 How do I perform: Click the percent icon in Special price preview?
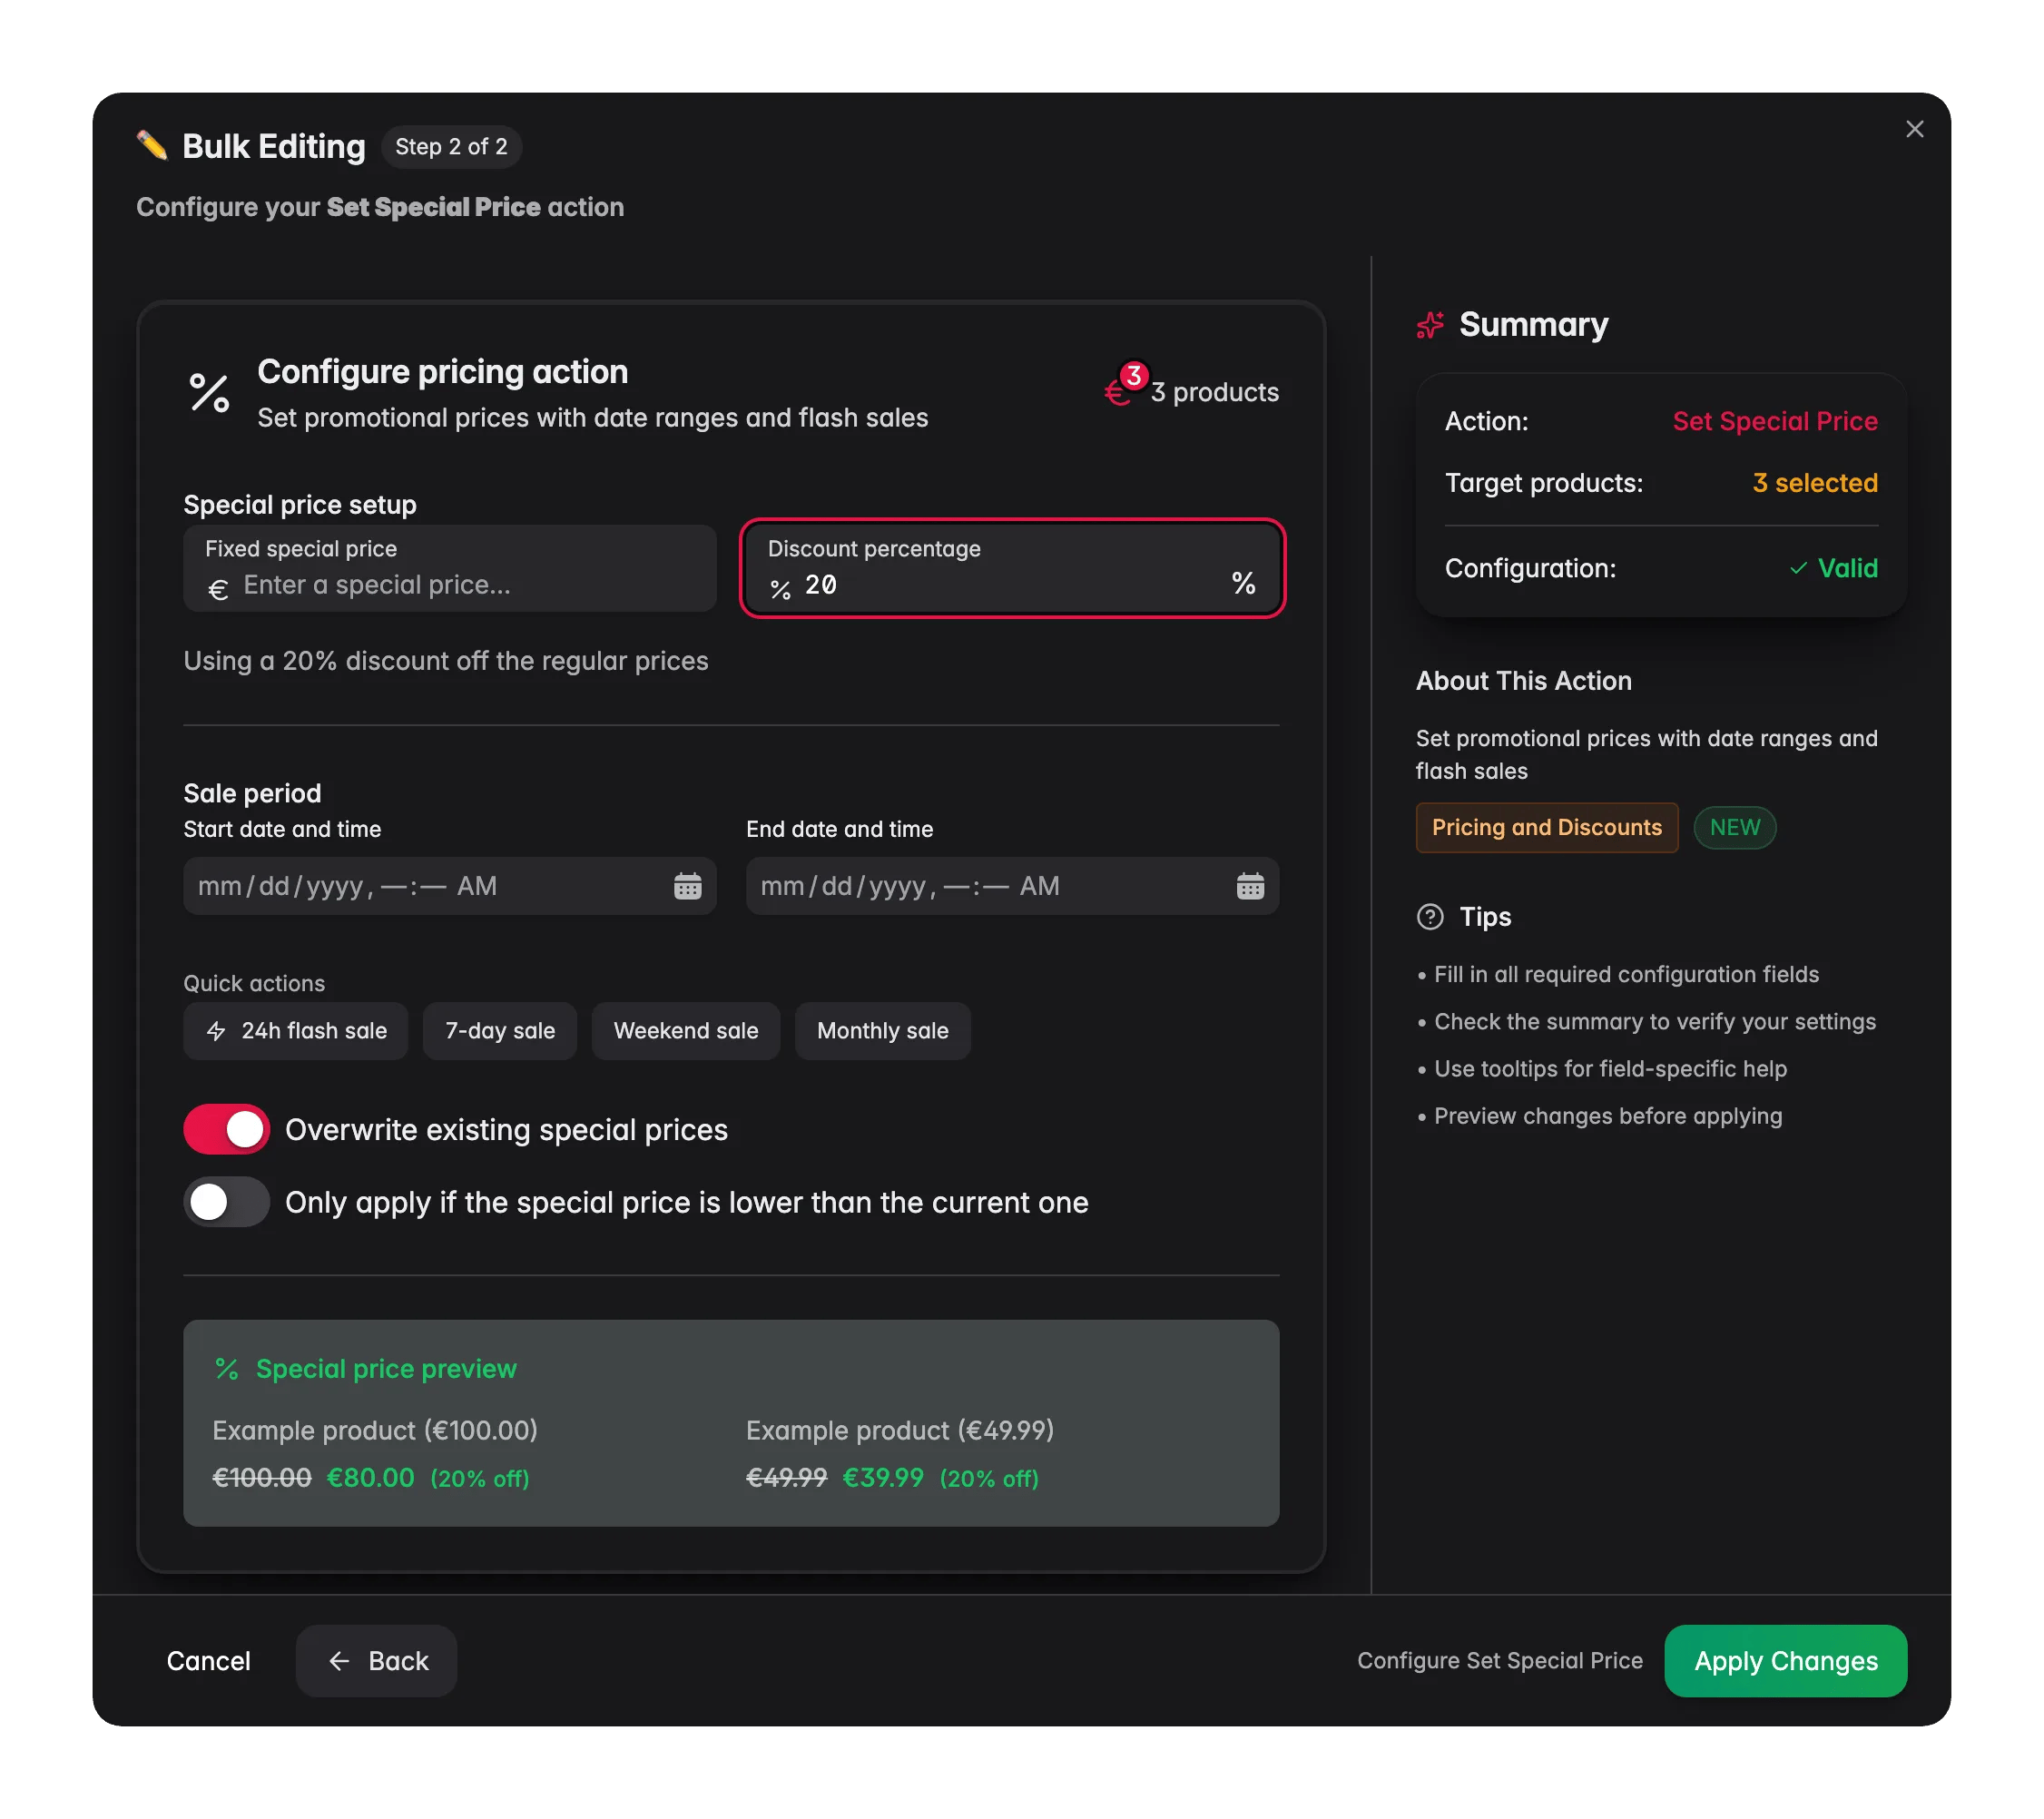coord(227,1369)
